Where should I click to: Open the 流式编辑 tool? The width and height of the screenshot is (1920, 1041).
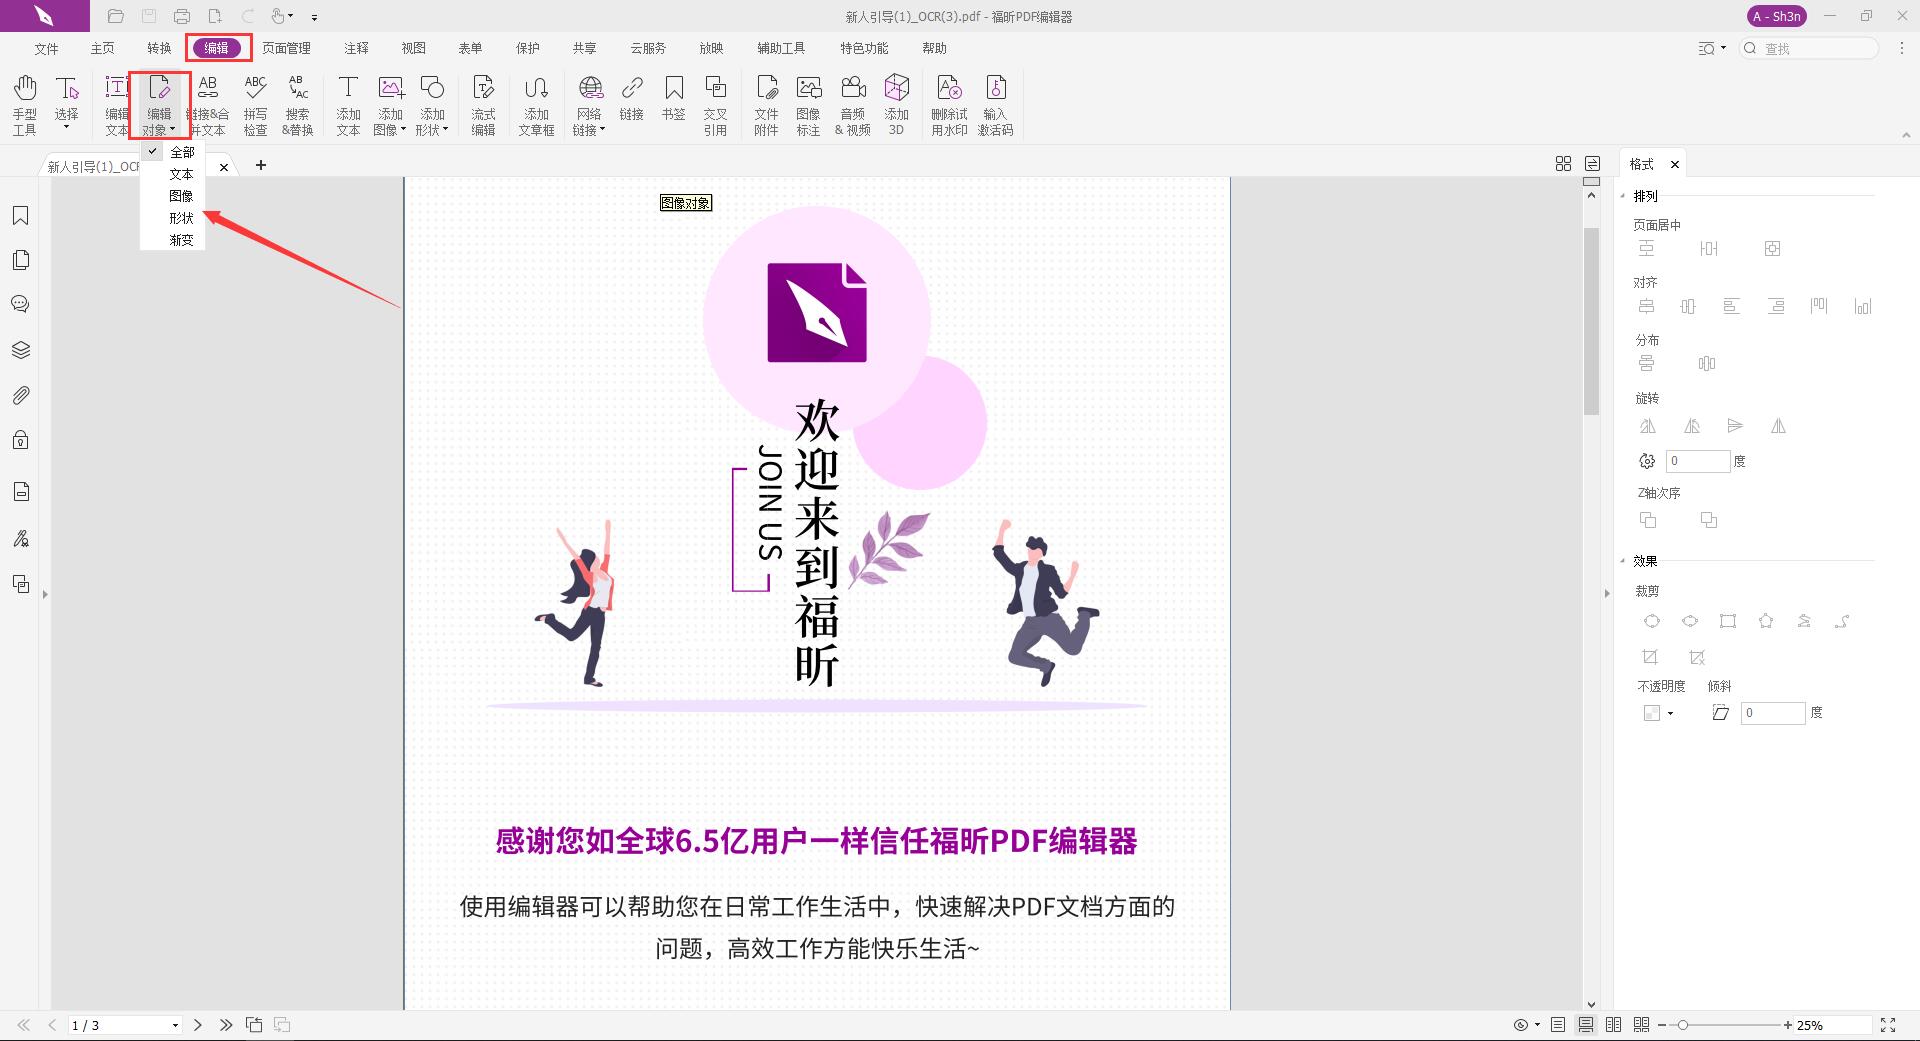click(483, 103)
